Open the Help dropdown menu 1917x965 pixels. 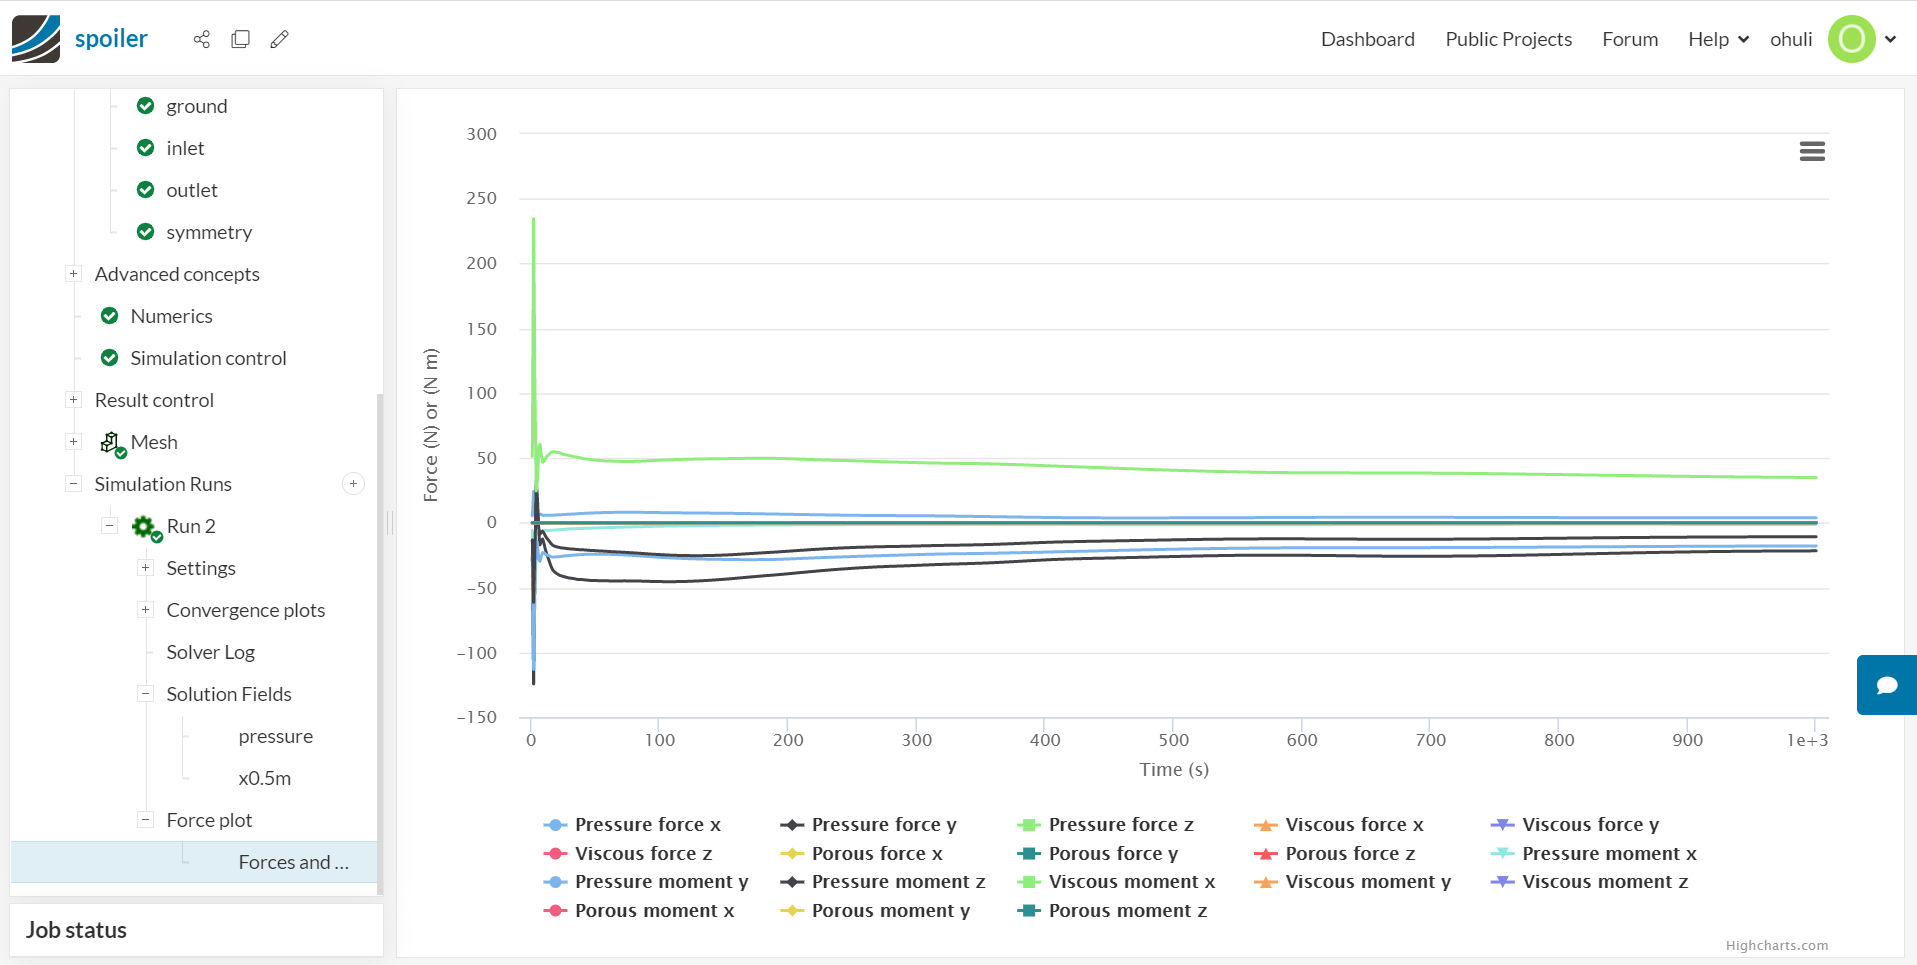coord(1718,39)
